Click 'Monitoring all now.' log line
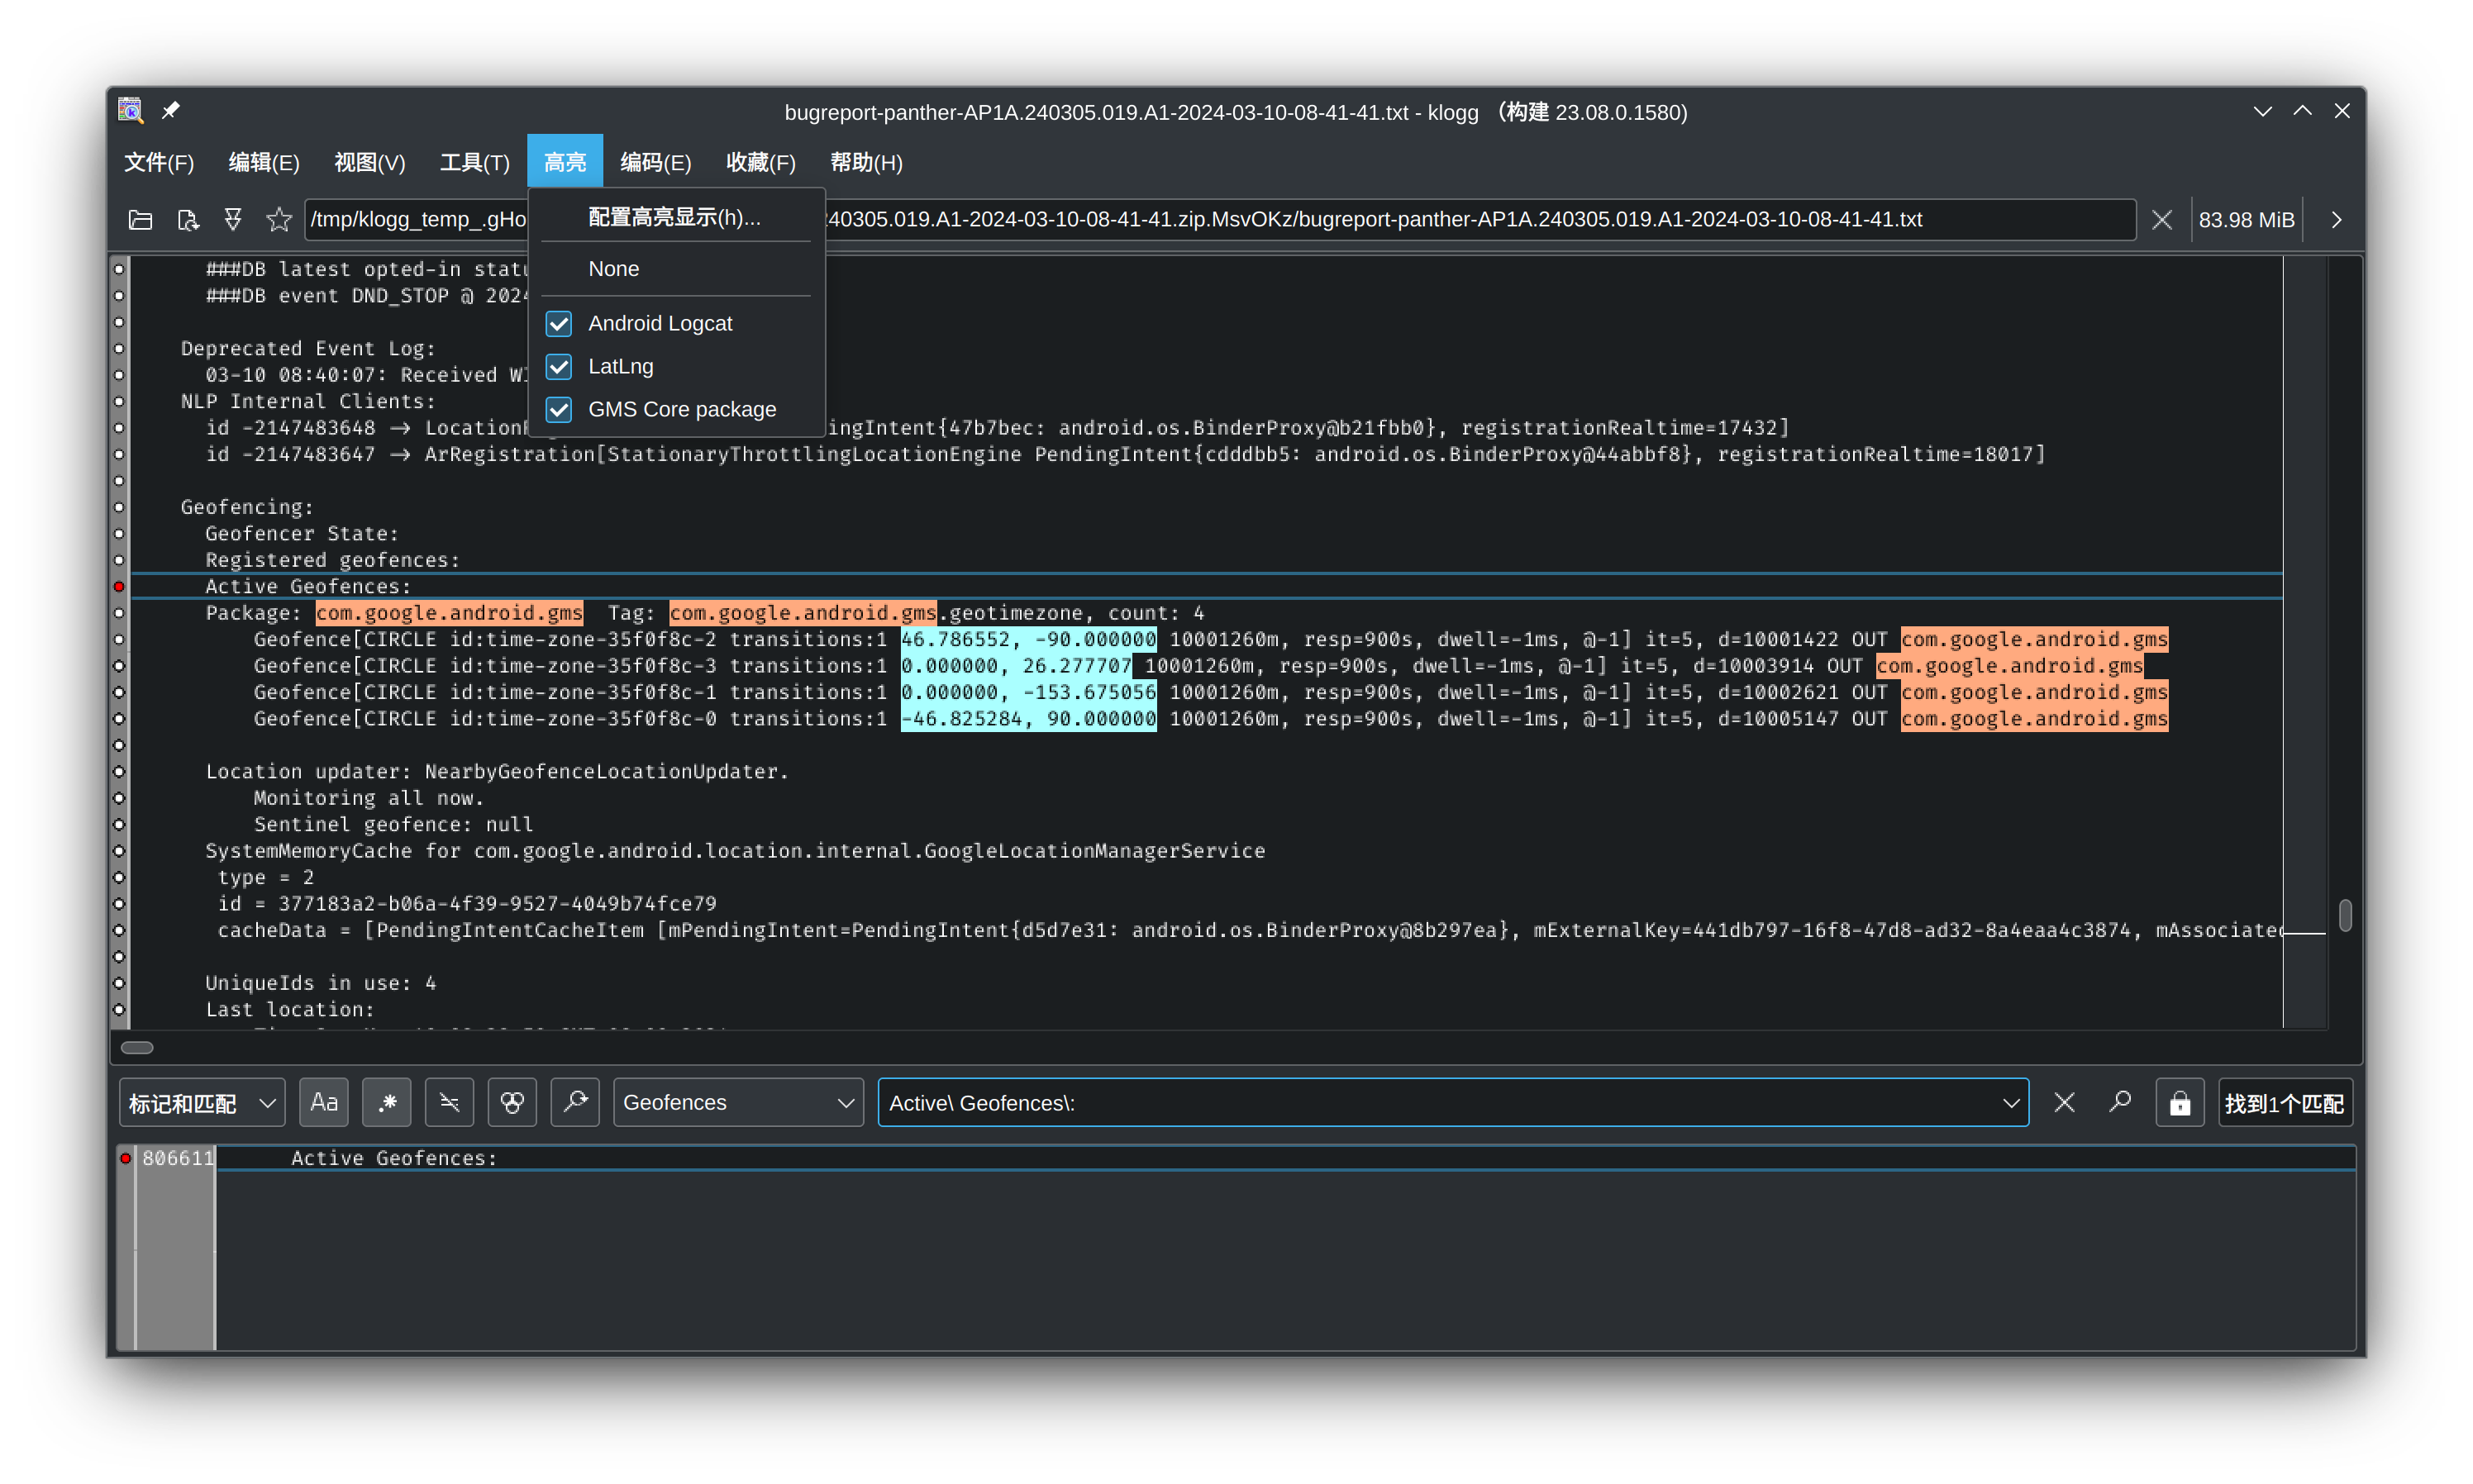The width and height of the screenshot is (2473, 1484). 369,798
